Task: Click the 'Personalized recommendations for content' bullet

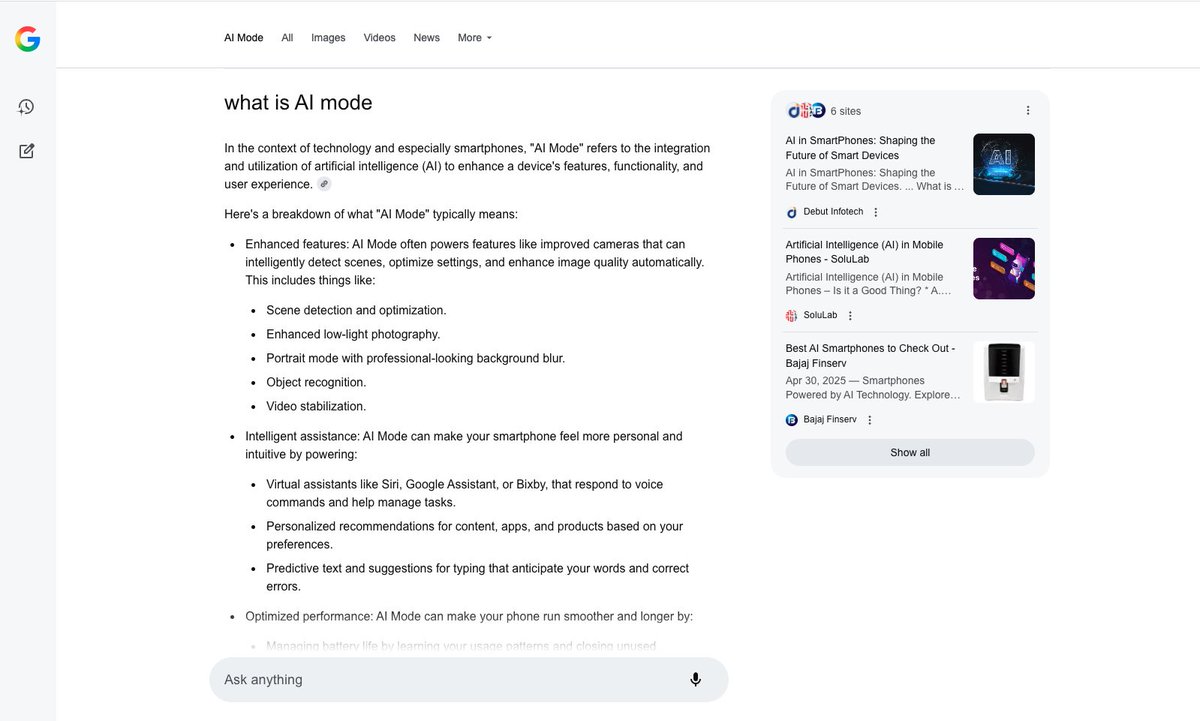Action: (474, 535)
